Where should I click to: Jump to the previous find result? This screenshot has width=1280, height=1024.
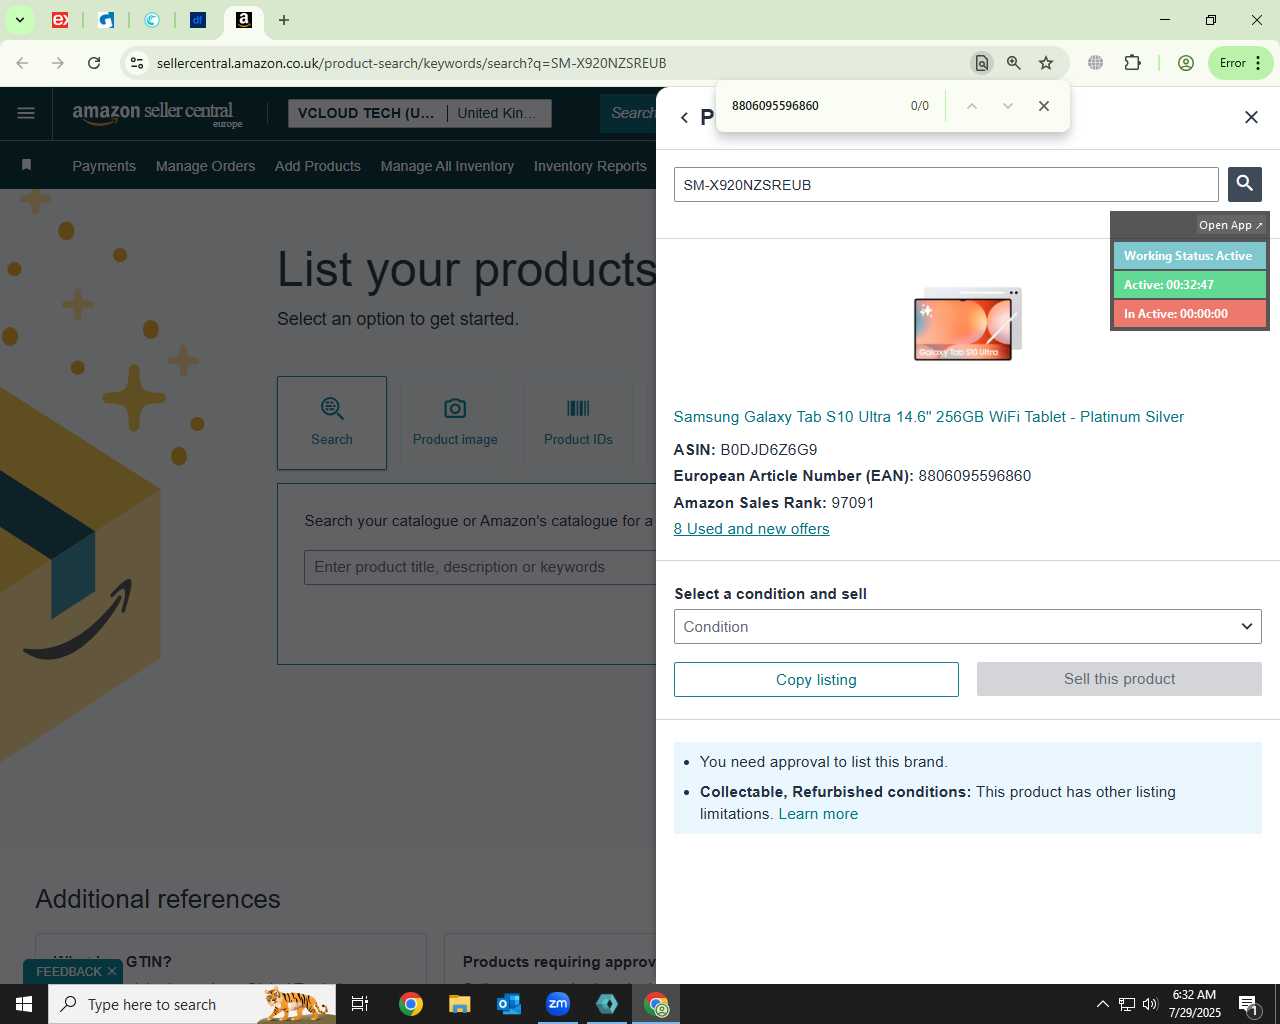coord(971,106)
